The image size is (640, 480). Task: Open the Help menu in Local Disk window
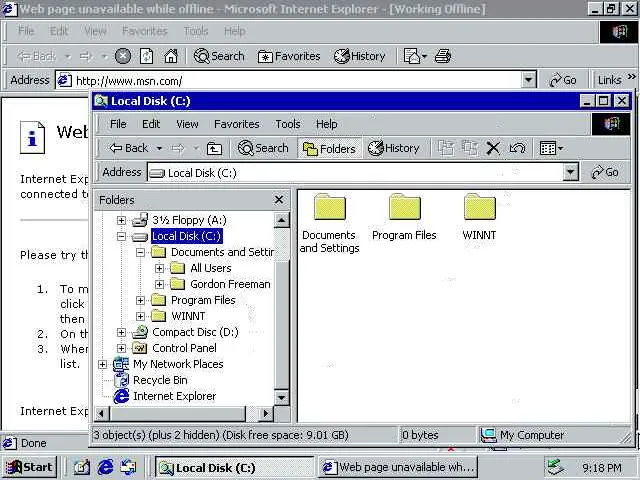pos(327,124)
